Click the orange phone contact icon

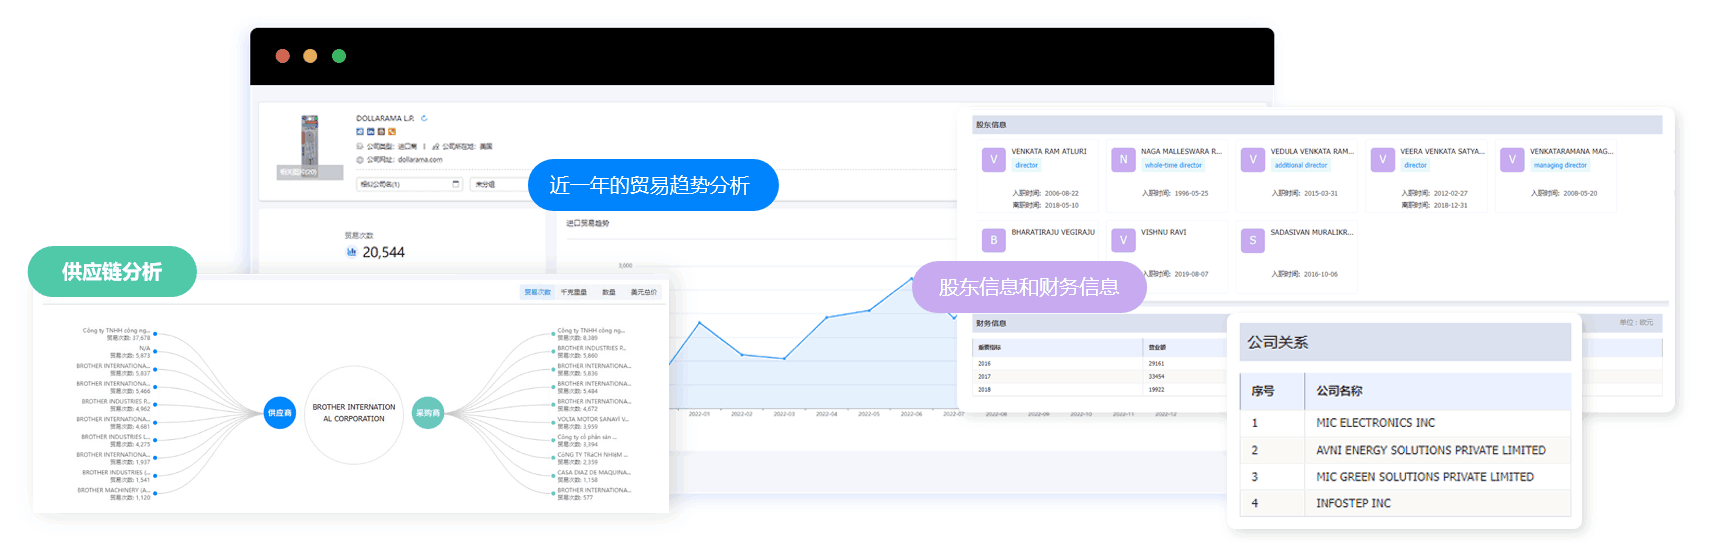click(392, 132)
